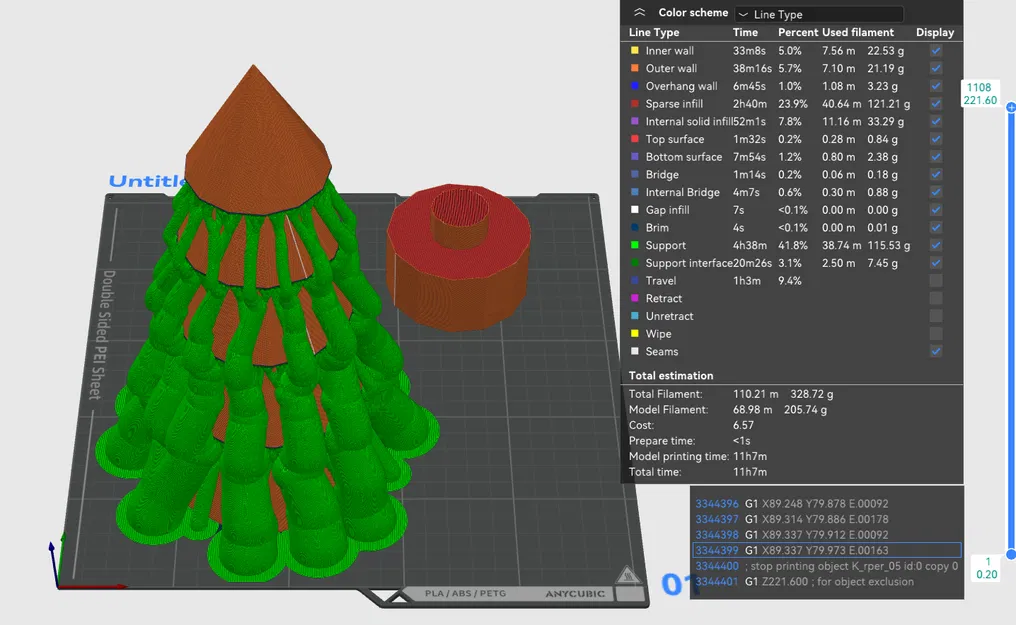
Task: Toggle Support display checkbox
Action: pos(936,245)
